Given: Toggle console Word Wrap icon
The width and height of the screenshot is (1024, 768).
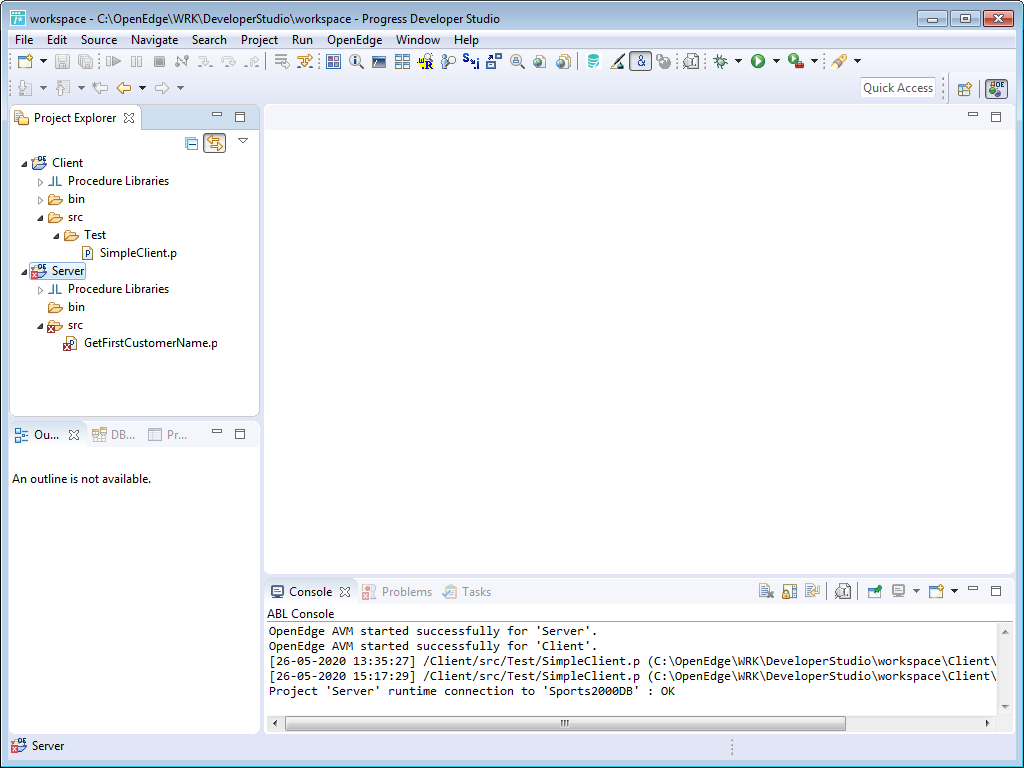Looking at the screenshot, I should pyautogui.click(x=812, y=592).
